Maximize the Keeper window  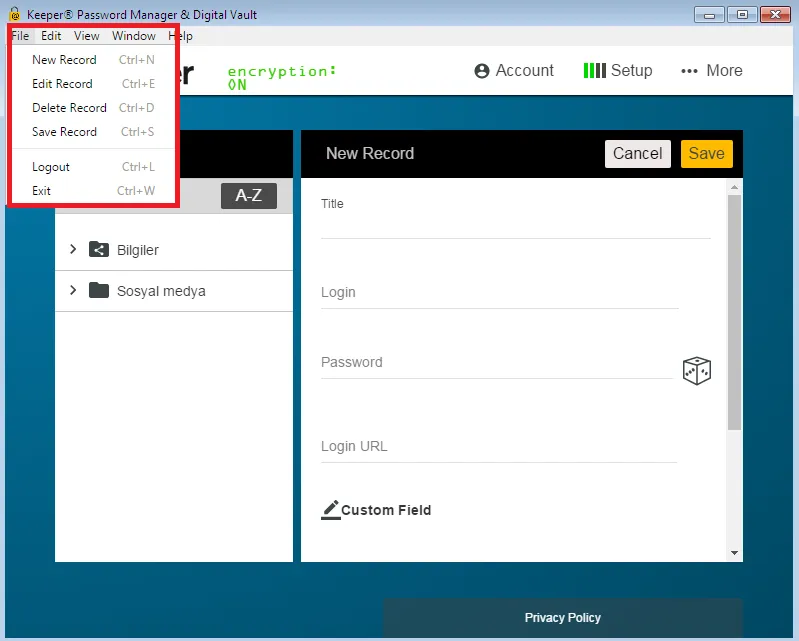pyautogui.click(x=742, y=15)
